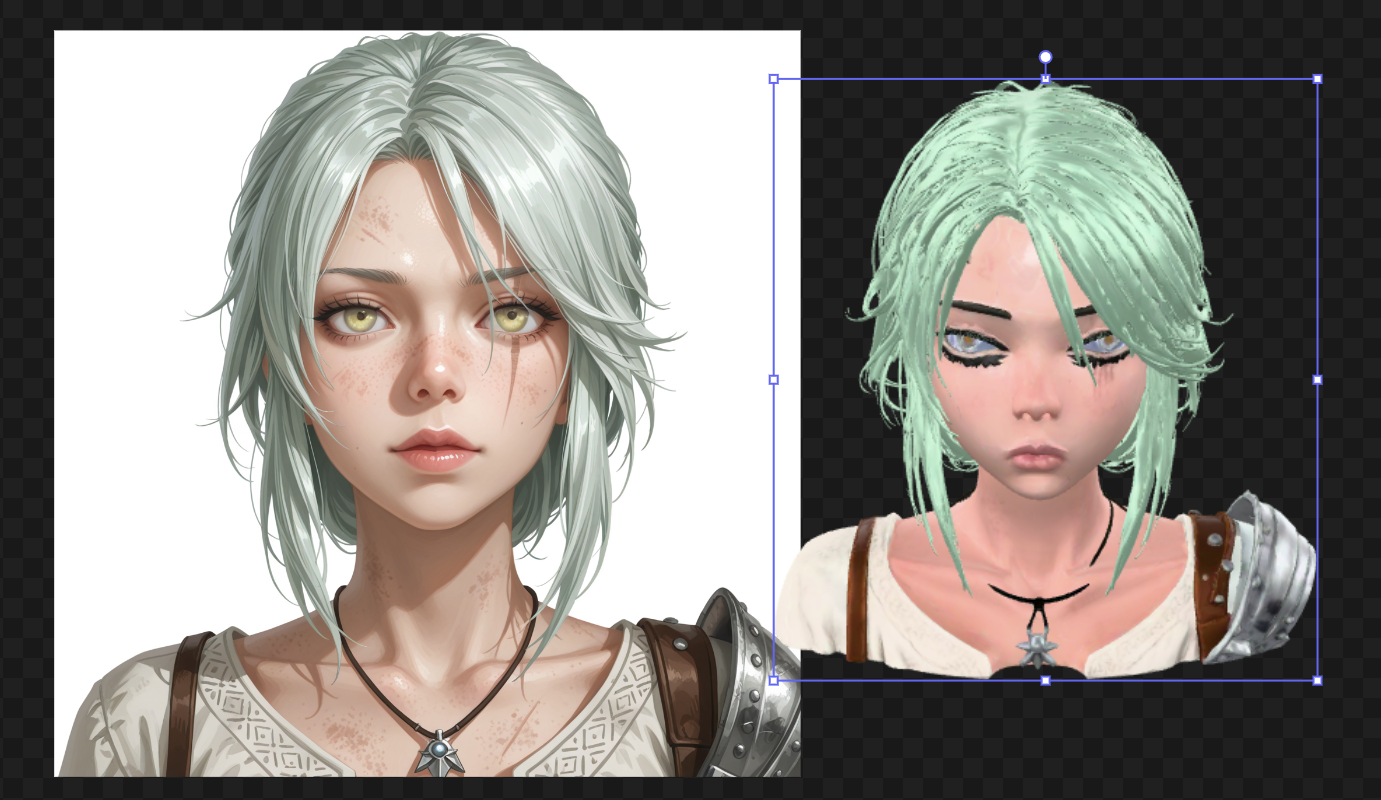Click the top-left corner handle of the selection box
This screenshot has height=800, width=1381.
(774, 78)
